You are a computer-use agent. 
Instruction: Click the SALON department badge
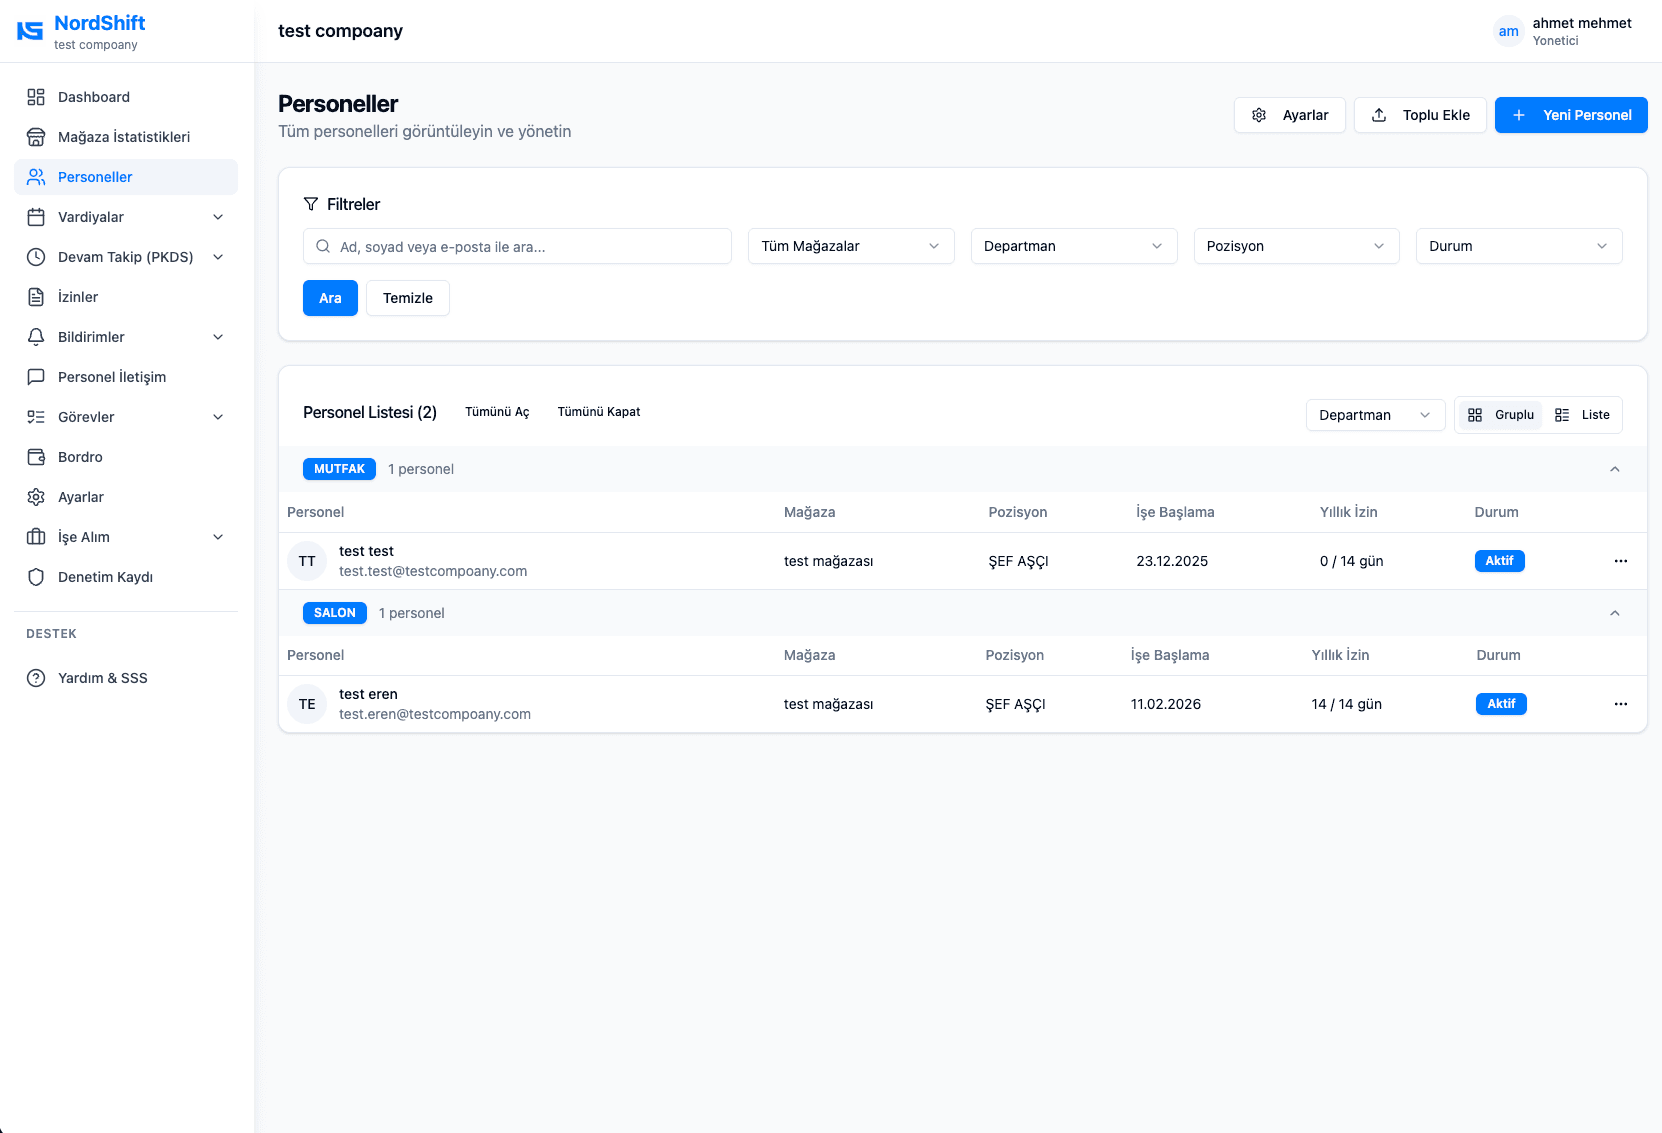[335, 613]
